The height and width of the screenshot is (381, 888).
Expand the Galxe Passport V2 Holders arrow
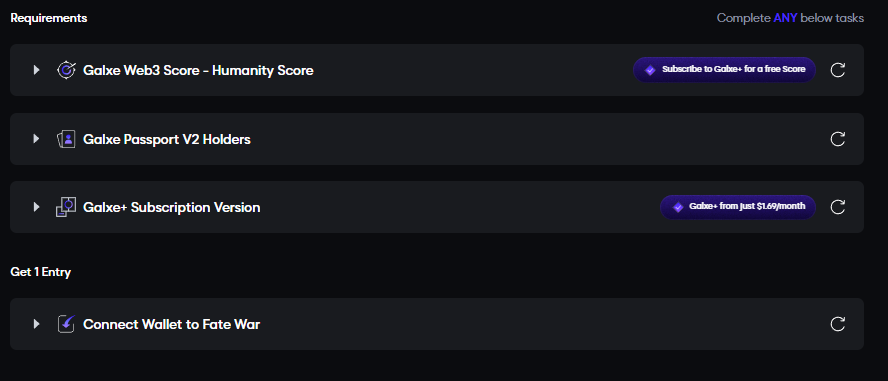coord(36,139)
